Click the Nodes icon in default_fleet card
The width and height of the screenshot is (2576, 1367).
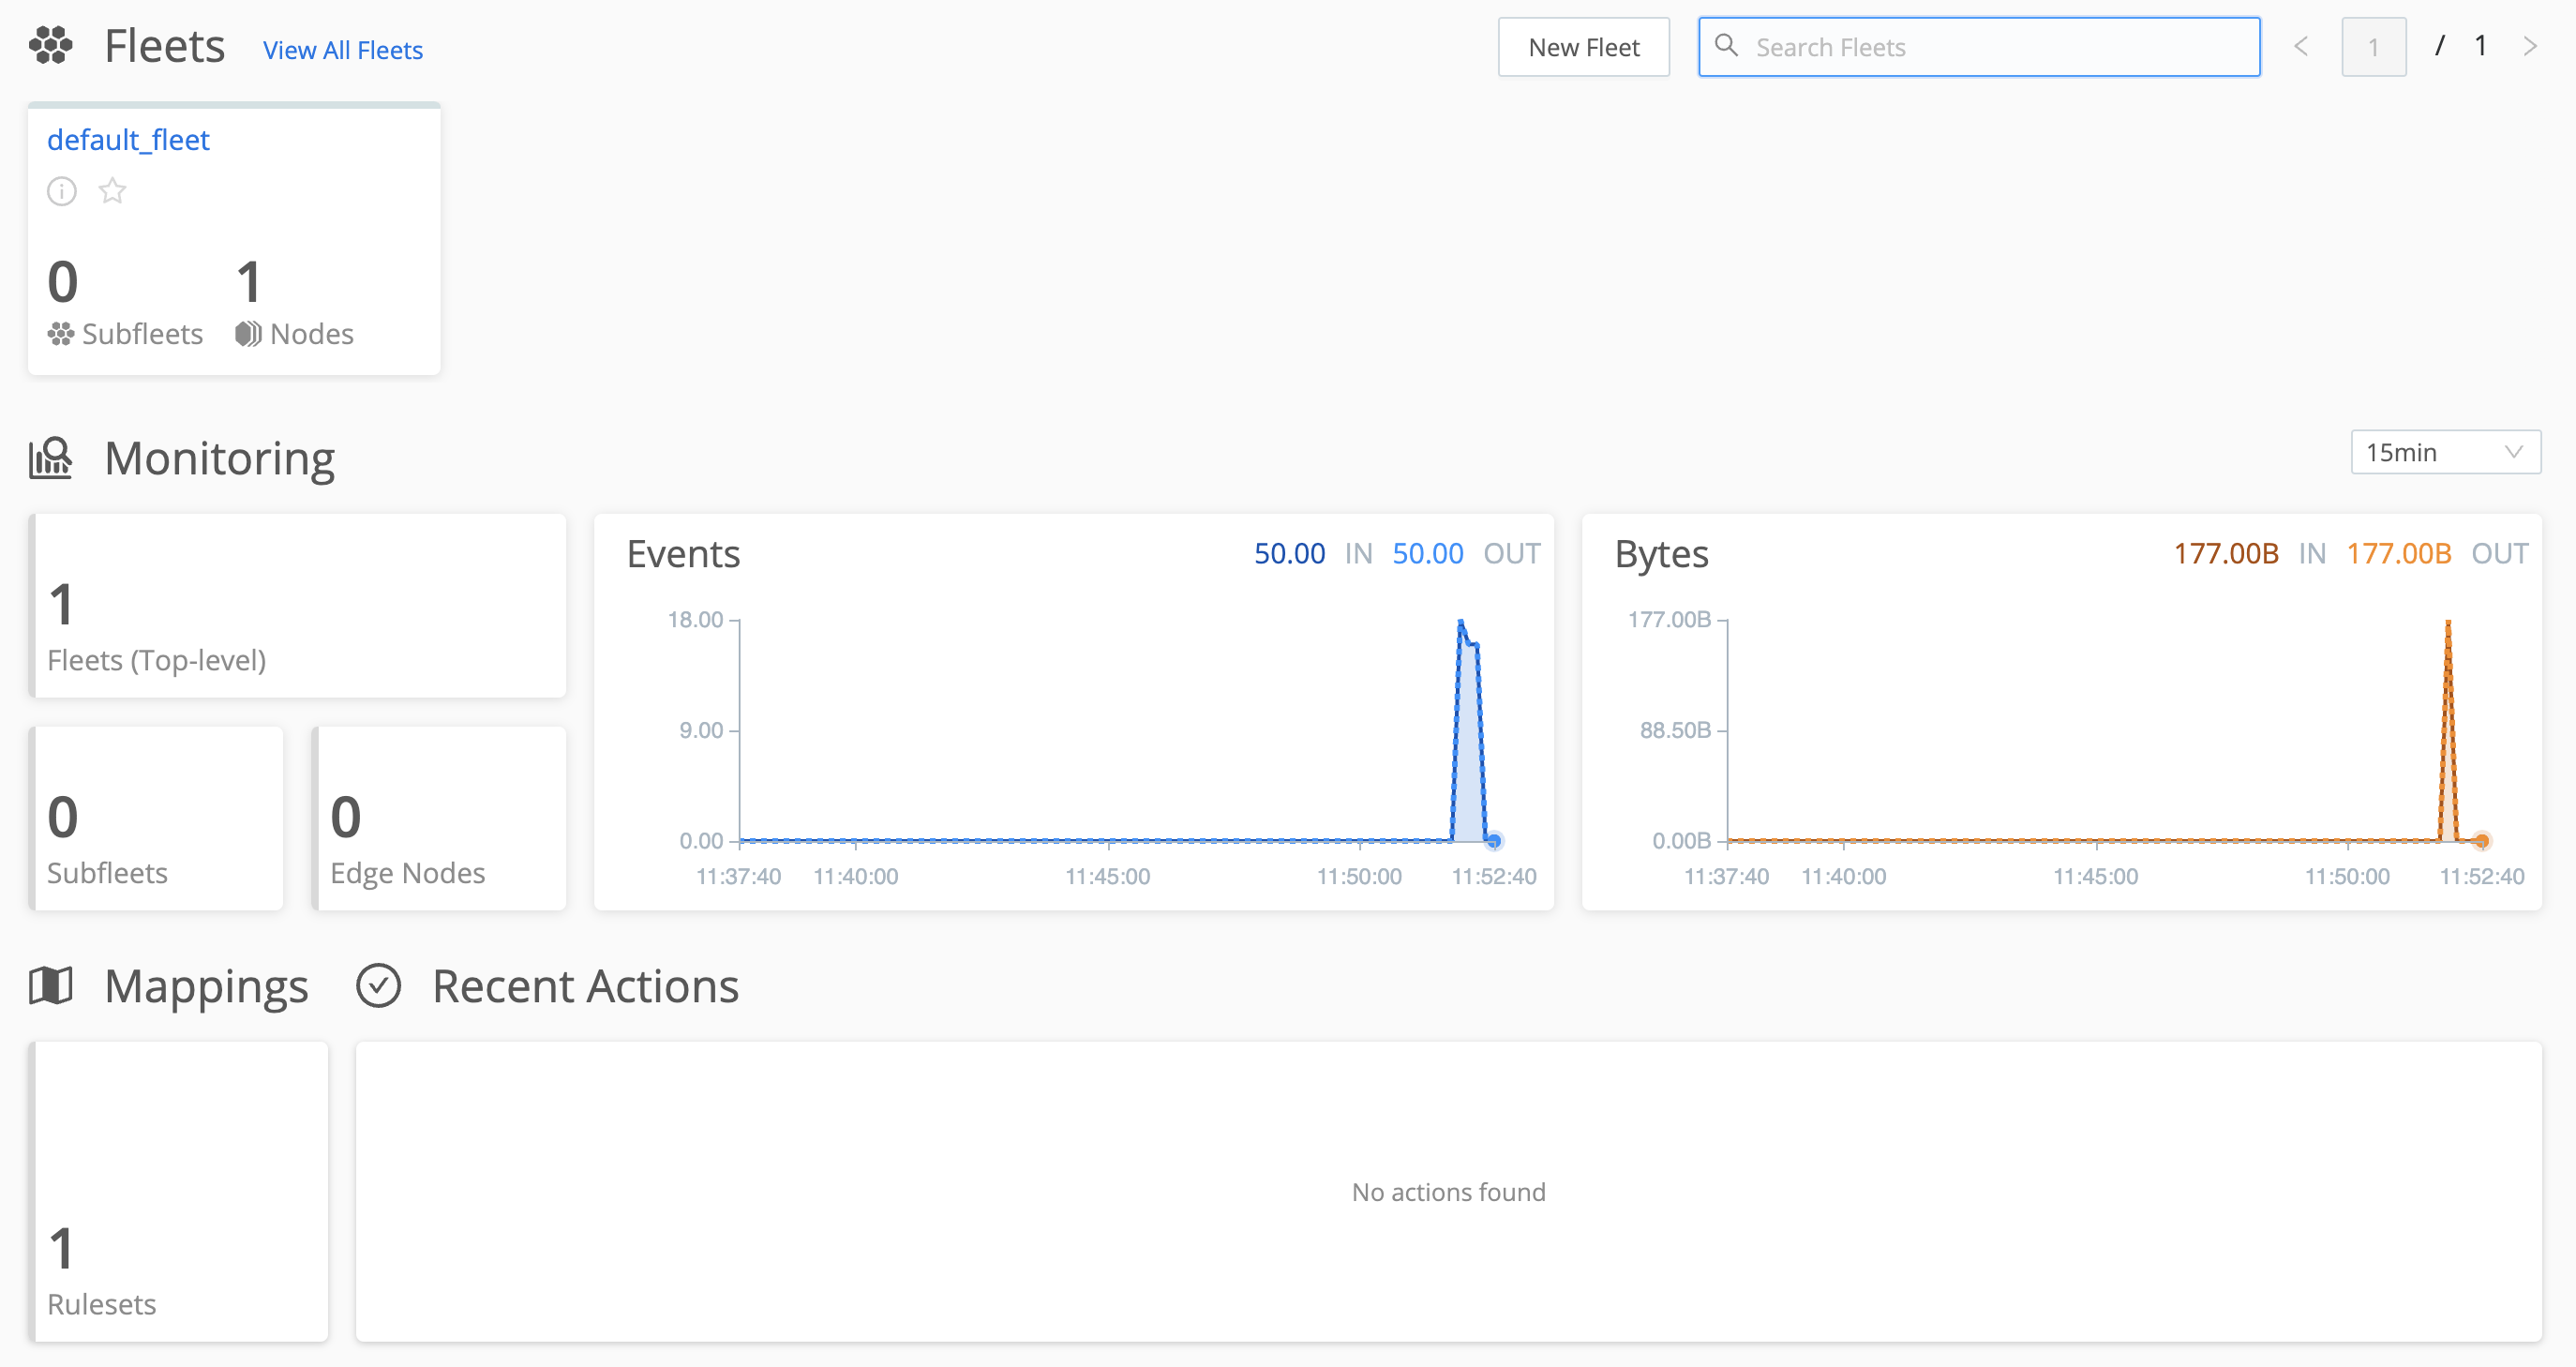[248, 334]
